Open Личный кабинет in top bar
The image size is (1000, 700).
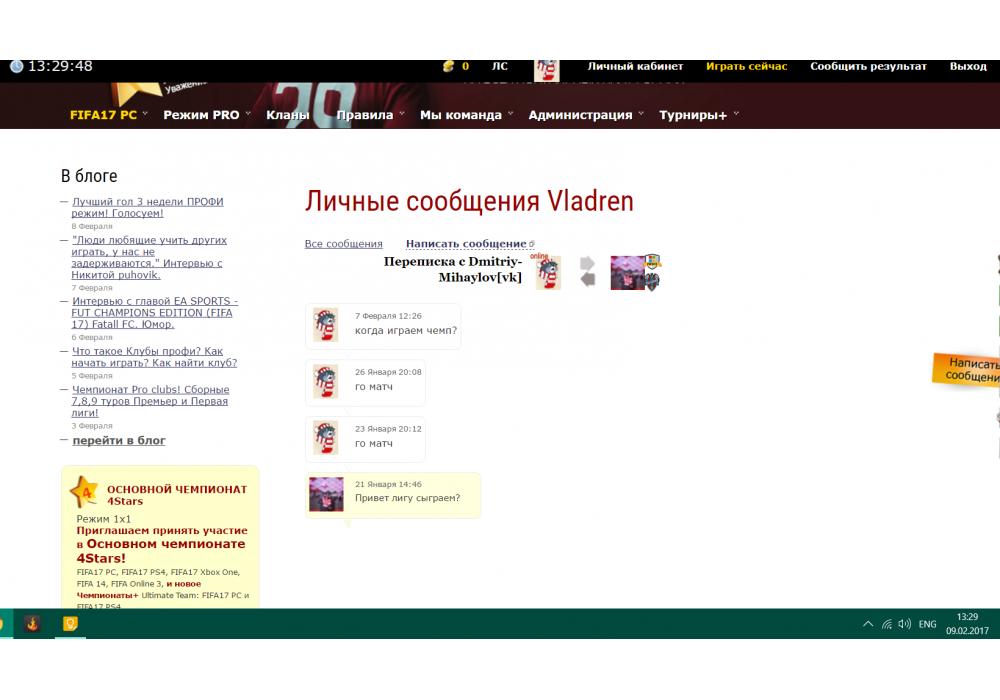[x=635, y=67]
